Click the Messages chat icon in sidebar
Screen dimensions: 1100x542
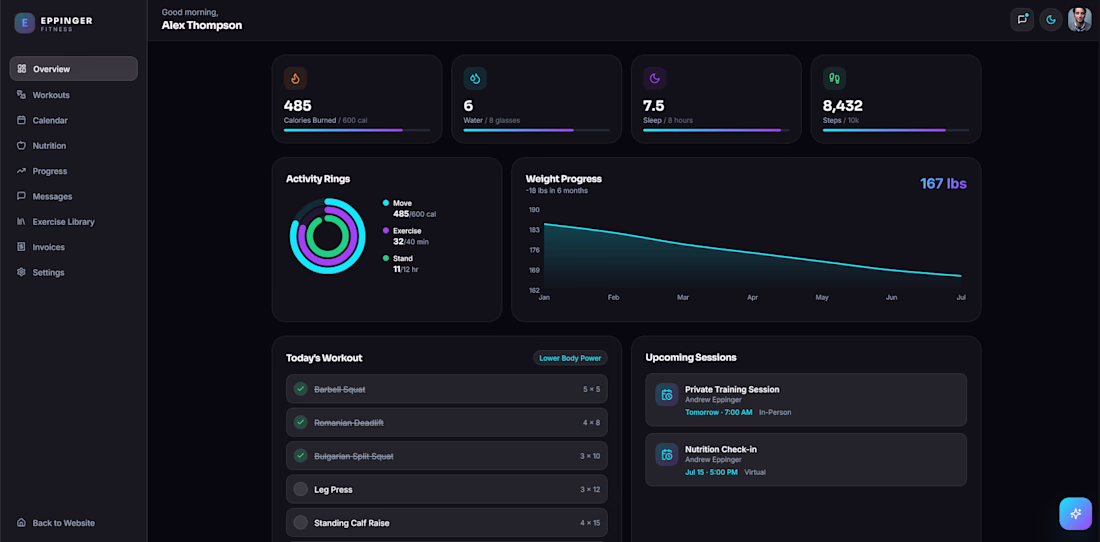tap(22, 196)
